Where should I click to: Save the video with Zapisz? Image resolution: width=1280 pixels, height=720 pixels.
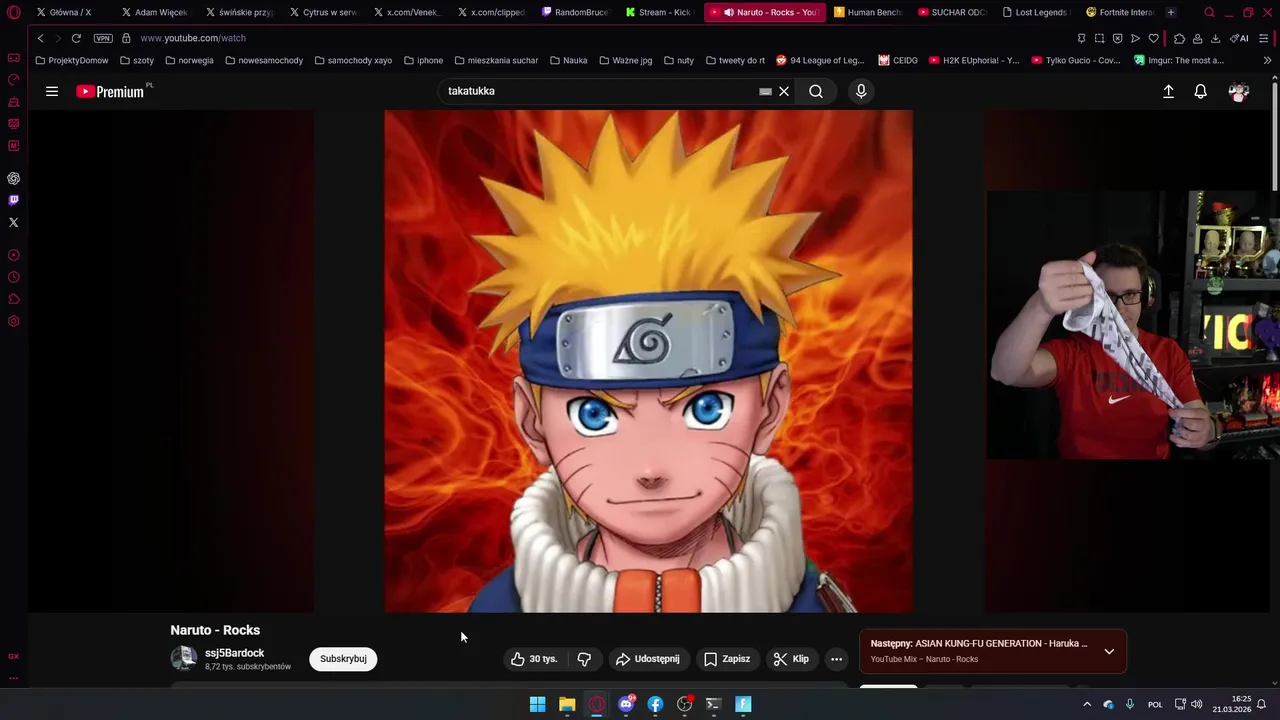tap(727, 659)
